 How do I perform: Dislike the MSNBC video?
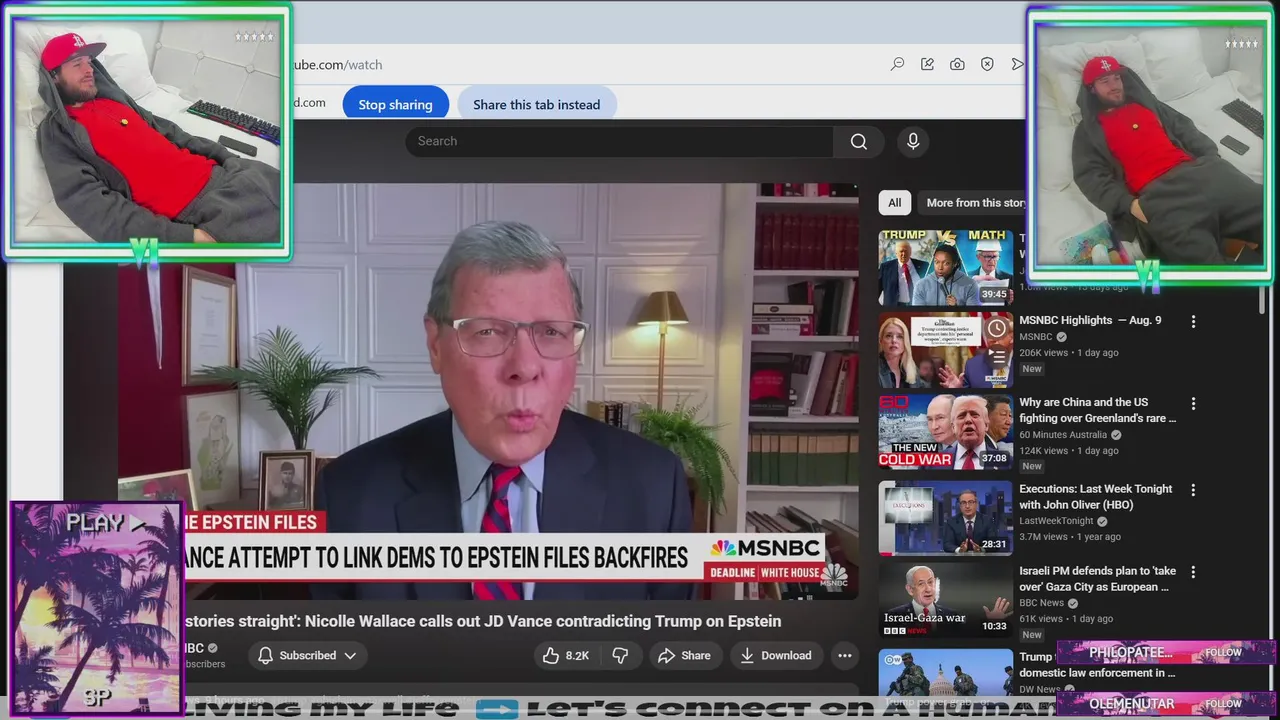tap(620, 656)
